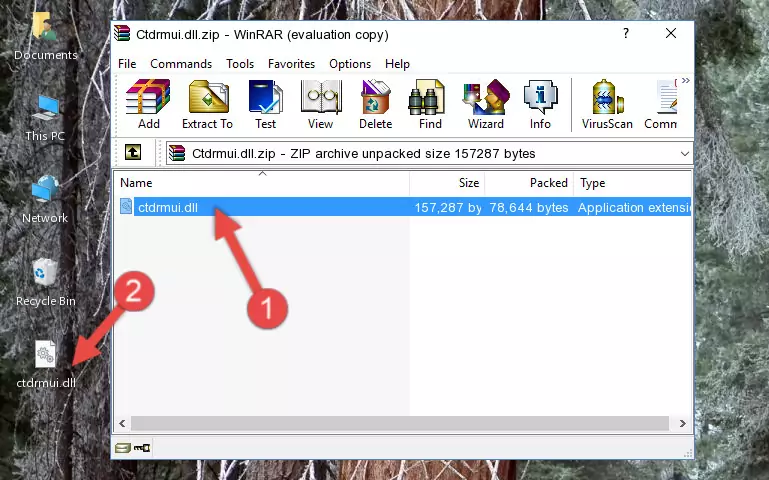Screen dimensions: 769x480
Task: Open the Commands menu
Action: 181,64
